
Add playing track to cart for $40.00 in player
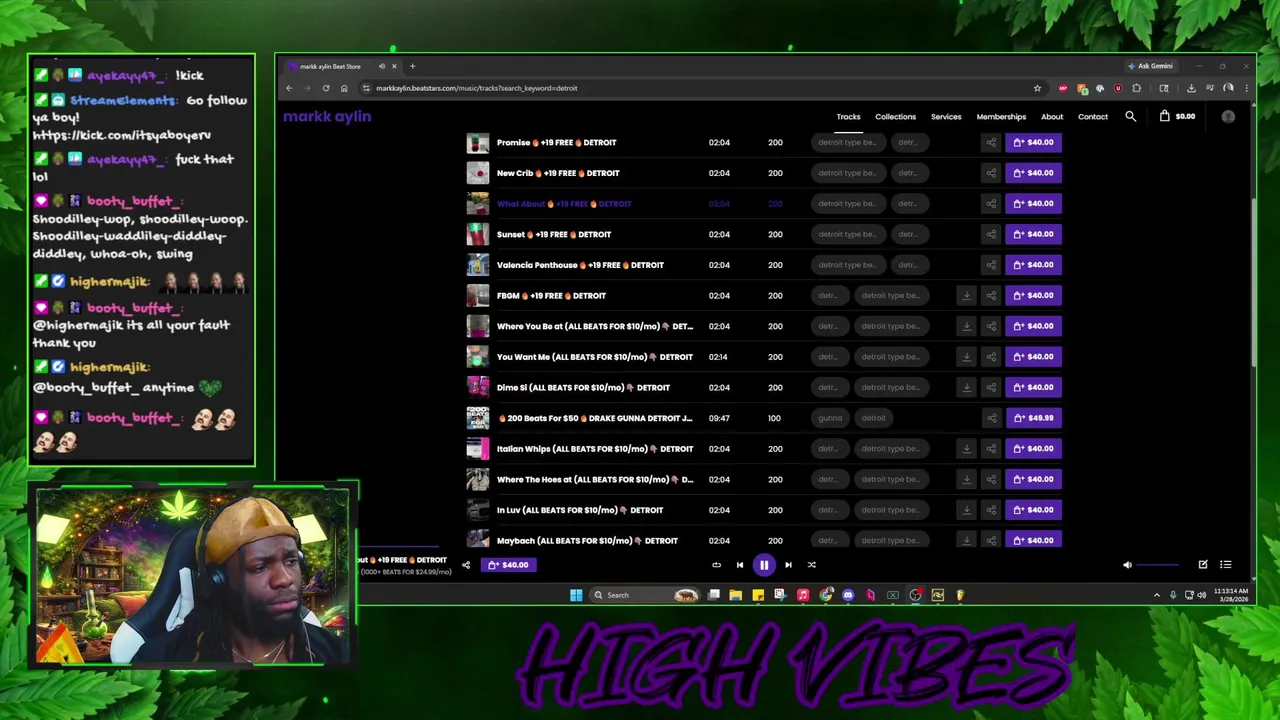click(x=508, y=565)
